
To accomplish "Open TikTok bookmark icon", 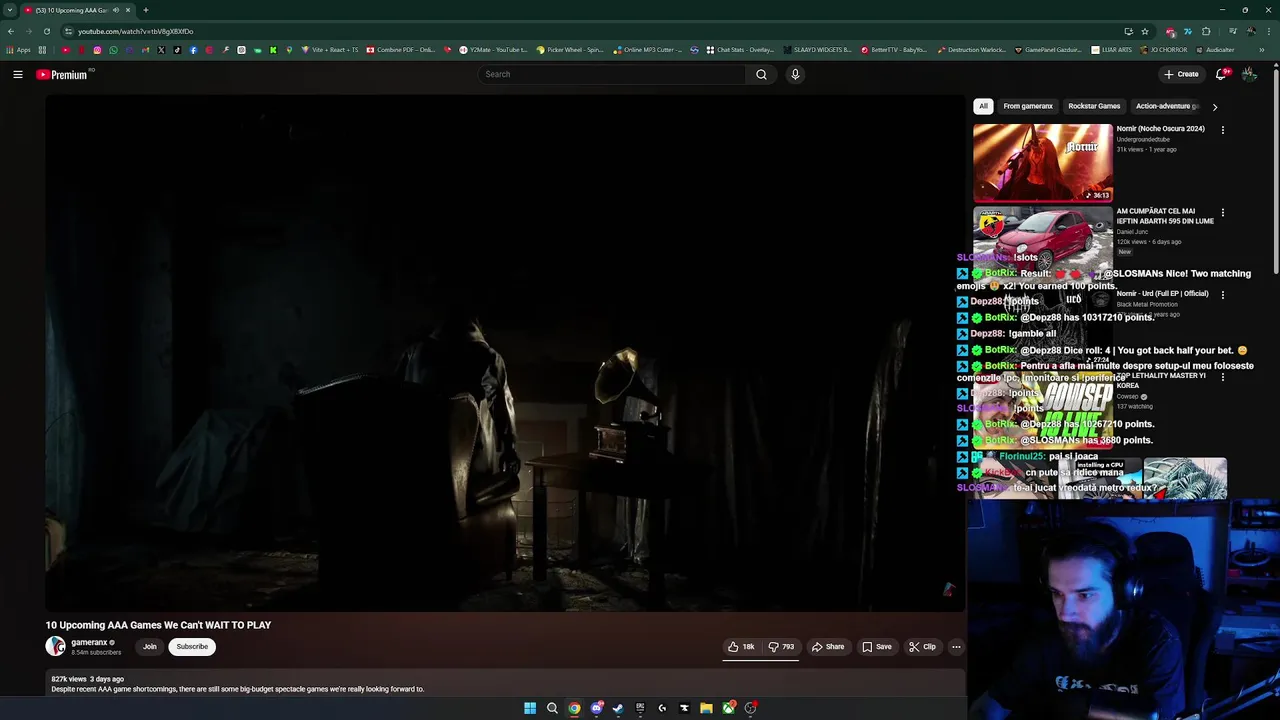I will pyautogui.click(x=177, y=49).
